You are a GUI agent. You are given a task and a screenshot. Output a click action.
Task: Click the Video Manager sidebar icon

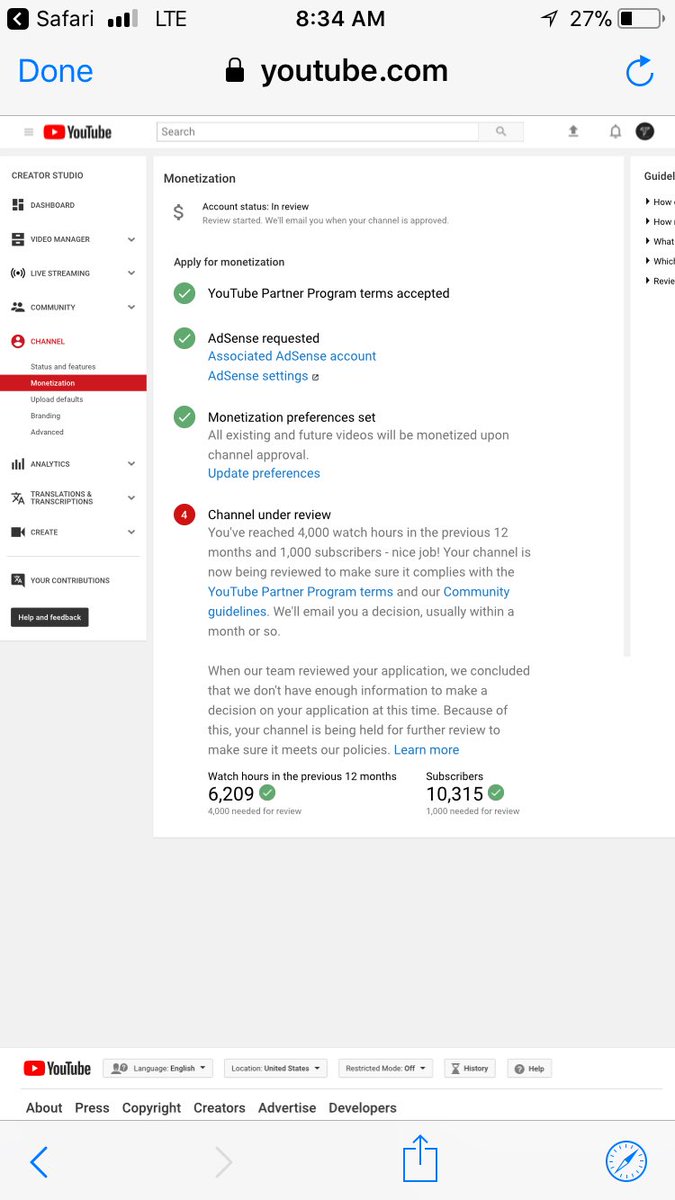(x=18, y=239)
